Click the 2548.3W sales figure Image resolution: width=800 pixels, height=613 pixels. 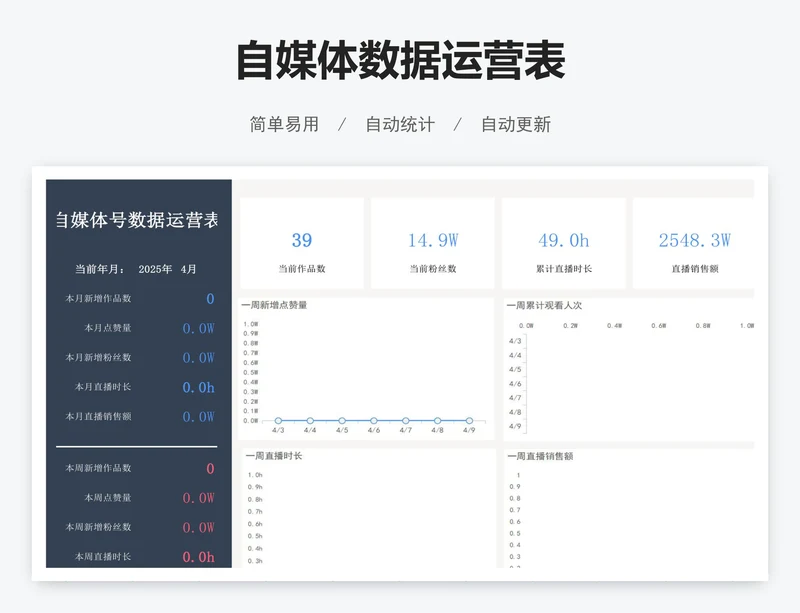[x=695, y=240]
